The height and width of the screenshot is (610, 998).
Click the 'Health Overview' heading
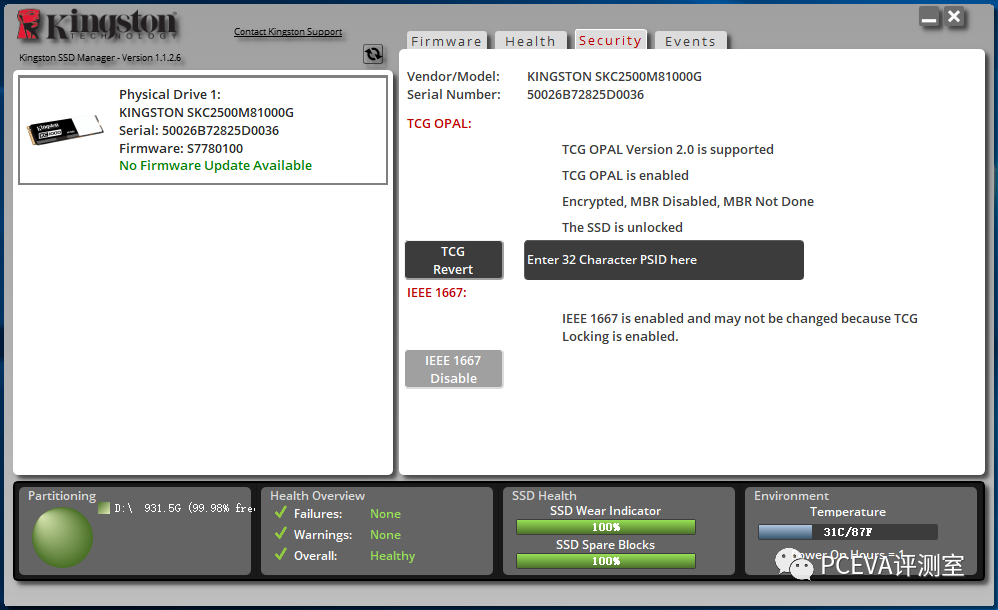[x=317, y=495]
